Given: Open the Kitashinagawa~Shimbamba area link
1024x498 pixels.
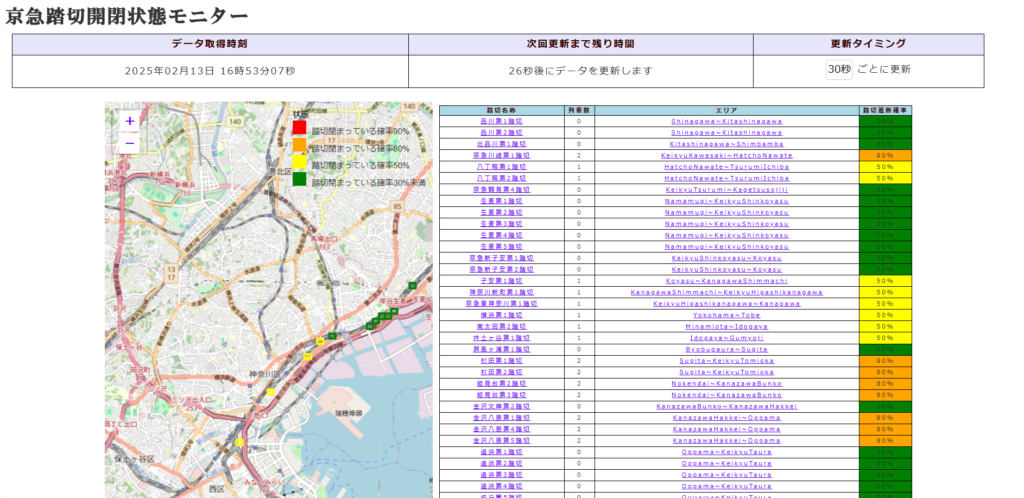Looking at the screenshot, I should coord(727,144).
